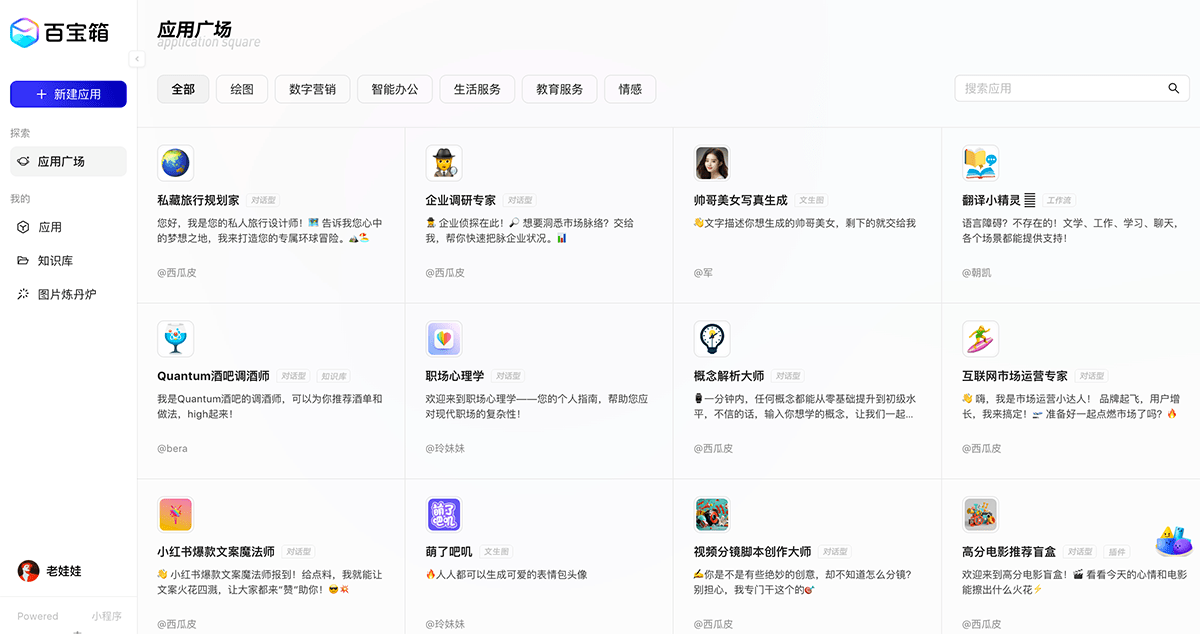Viewport: 1200px width, 634px height.
Task: Click the 插件 tag on 高分电影推荐盲盒
Action: pos(1116,552)
